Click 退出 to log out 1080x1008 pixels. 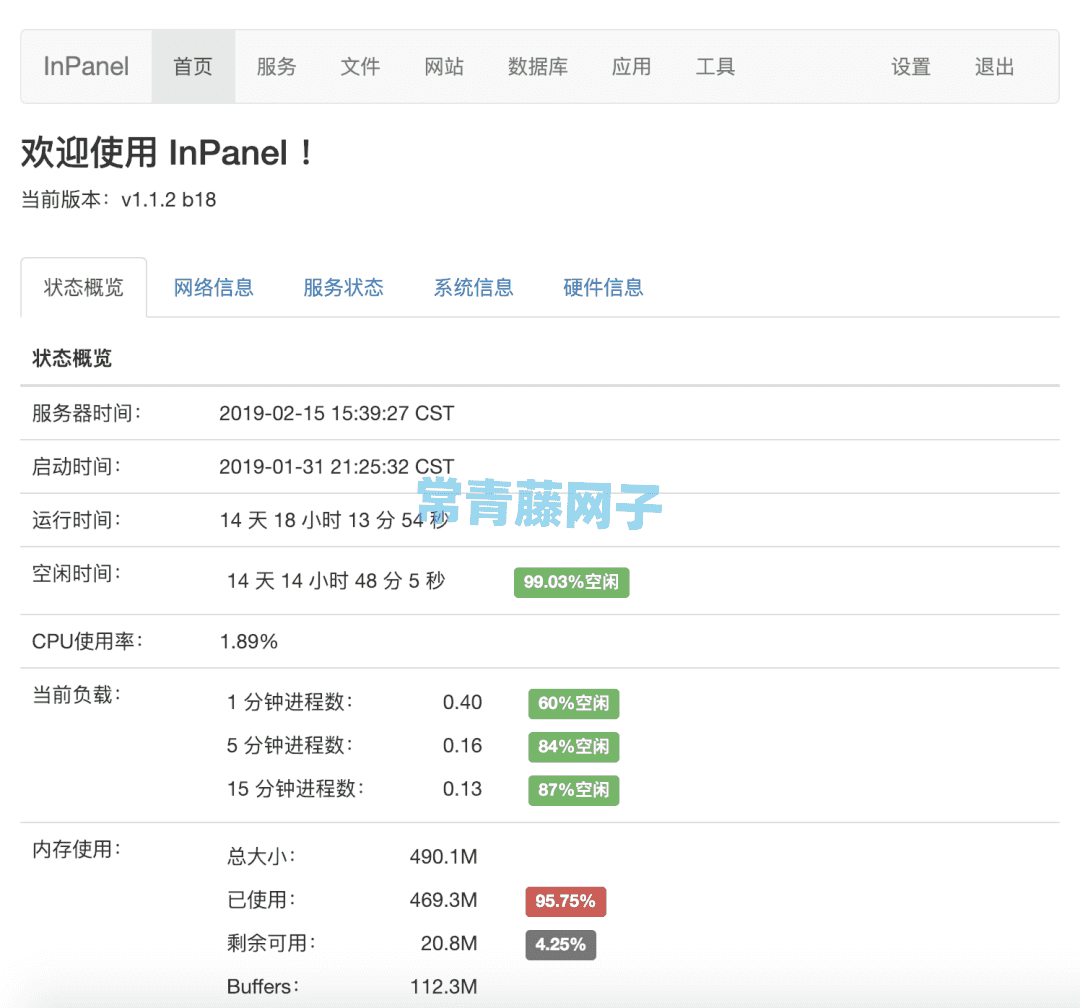click(x=993, y=66)
